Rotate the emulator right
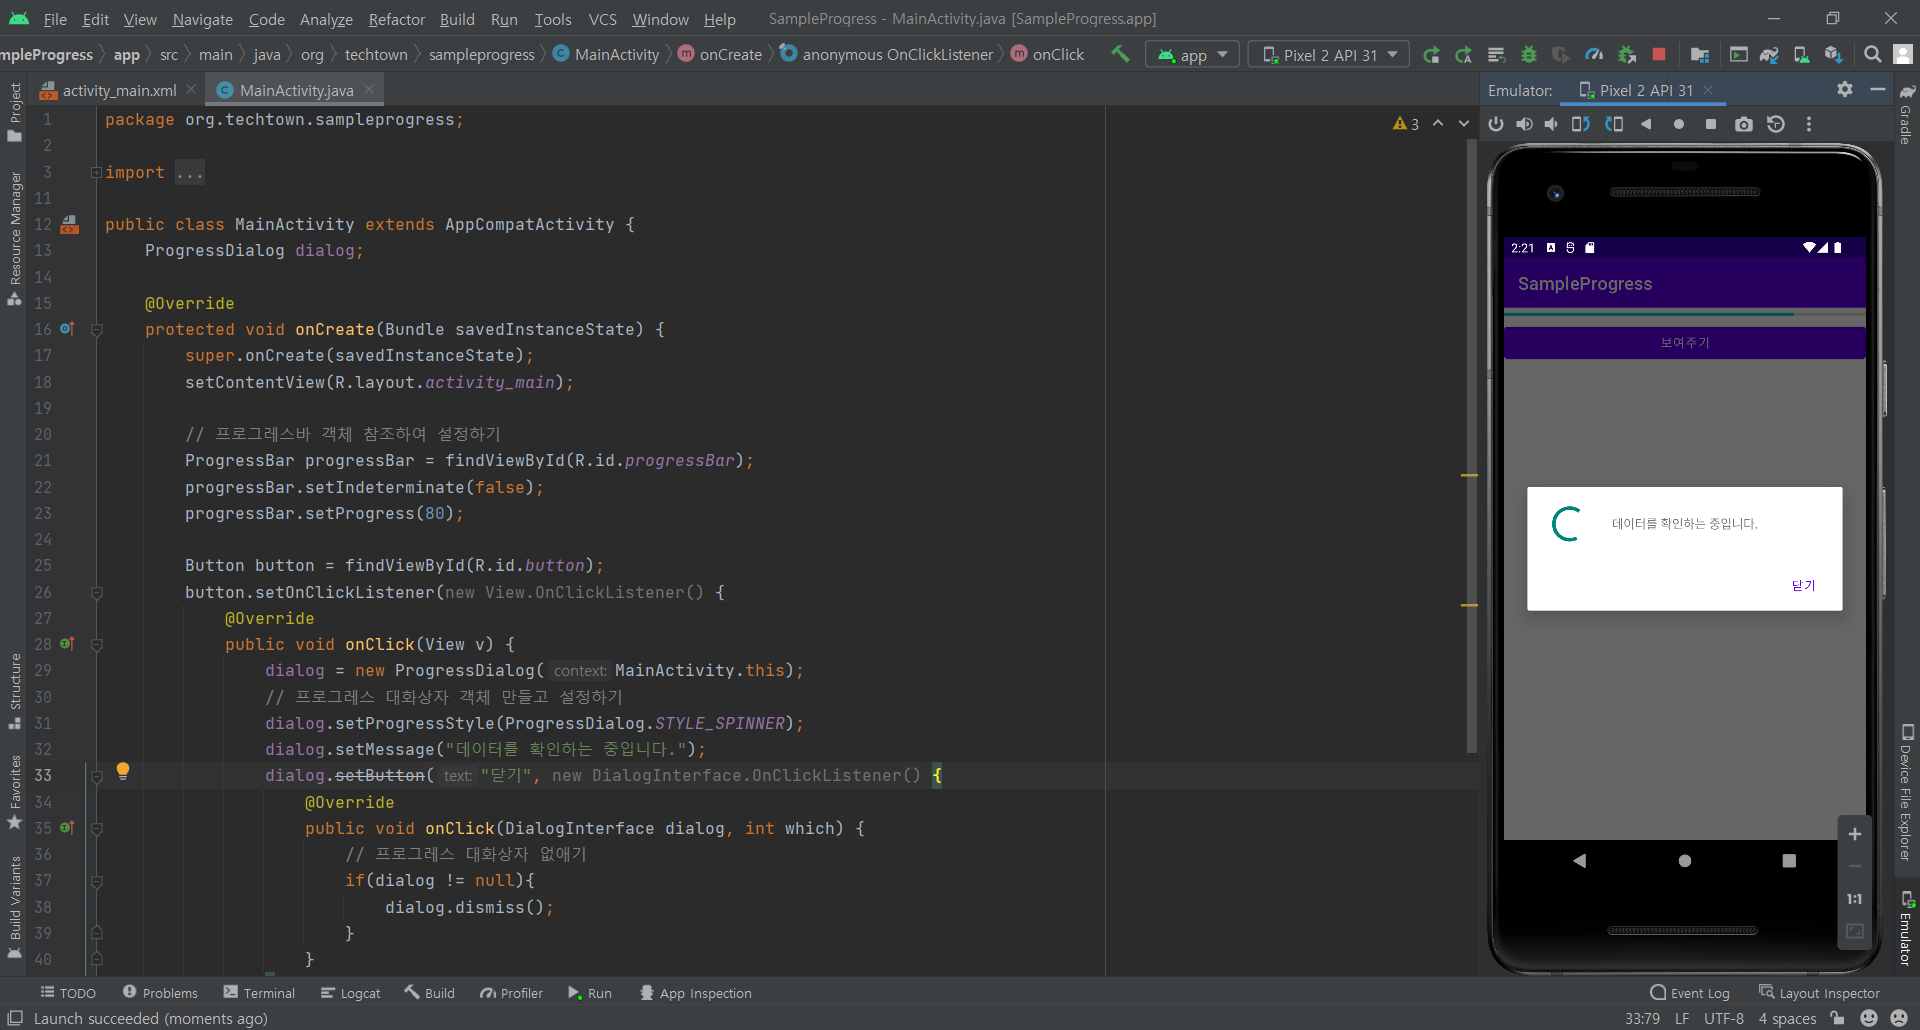The image size is (1920, 1030). coord(1614,124)
